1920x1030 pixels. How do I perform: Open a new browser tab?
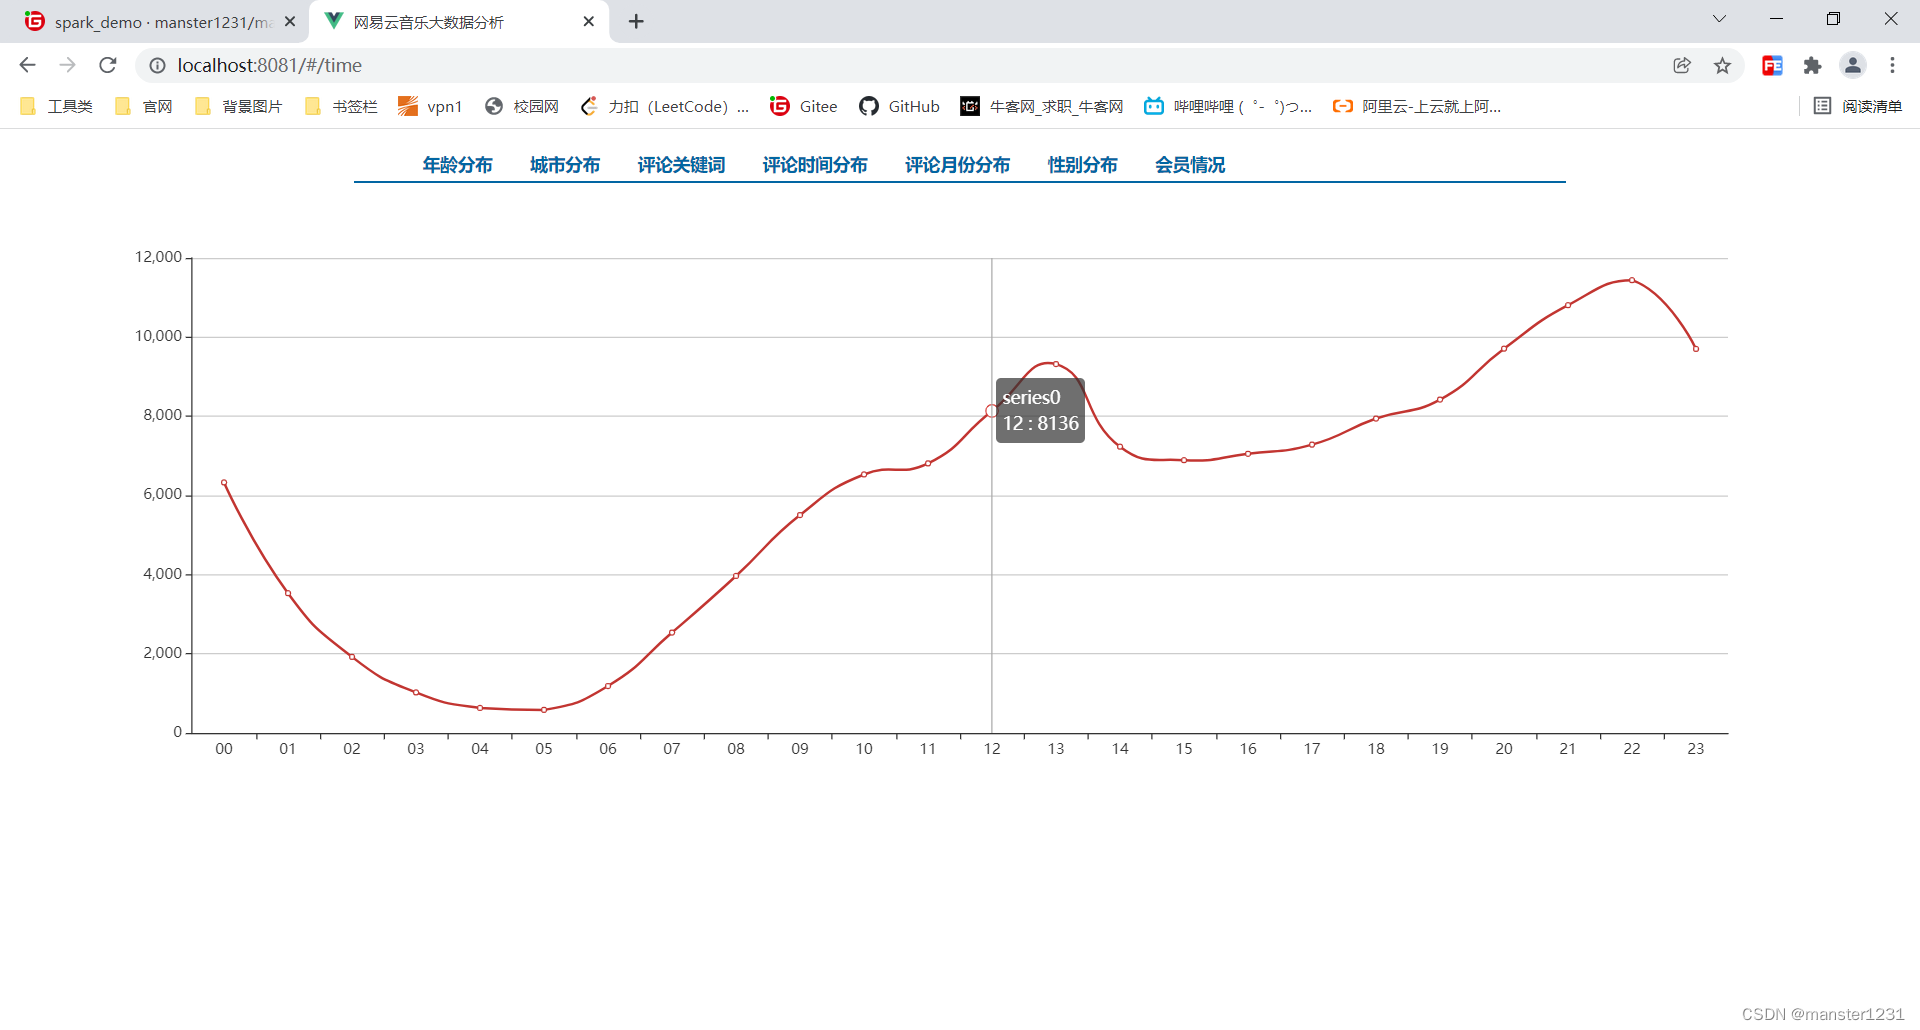click(636, 21)
